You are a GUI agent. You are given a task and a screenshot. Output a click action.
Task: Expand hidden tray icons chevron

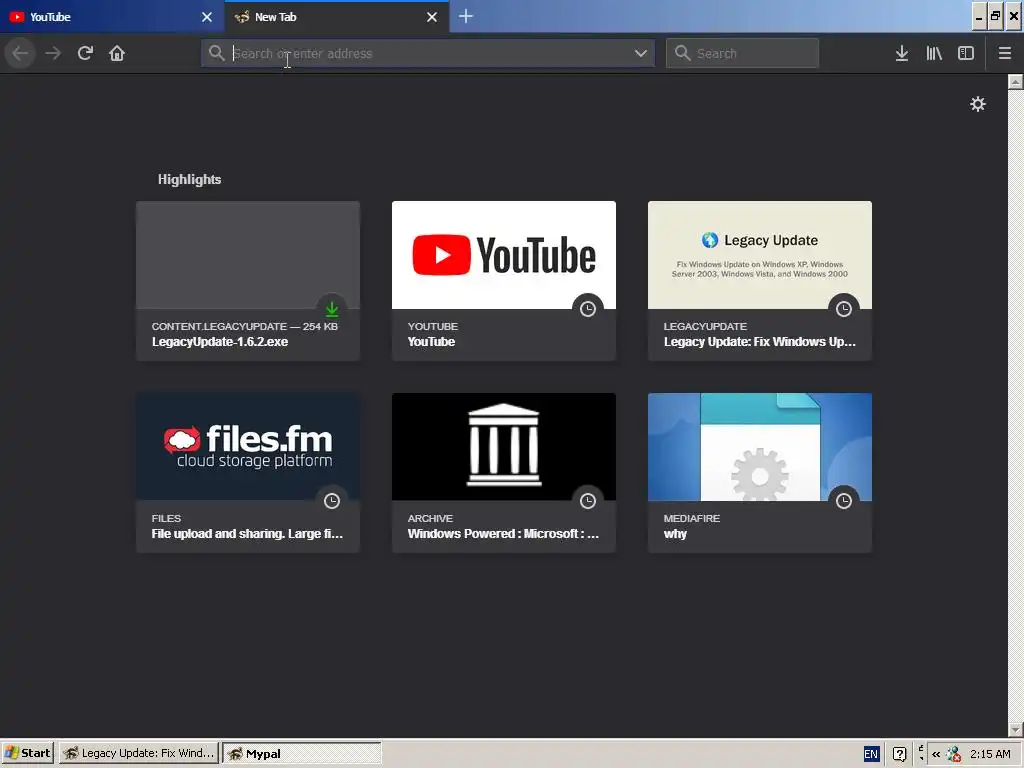936,754
